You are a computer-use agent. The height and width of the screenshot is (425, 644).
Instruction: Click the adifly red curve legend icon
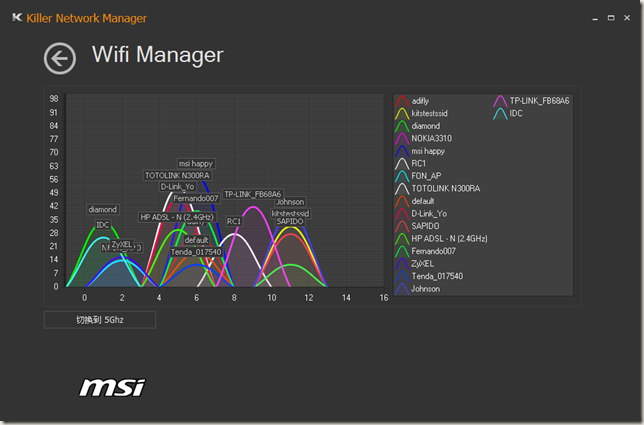point(402,101)
